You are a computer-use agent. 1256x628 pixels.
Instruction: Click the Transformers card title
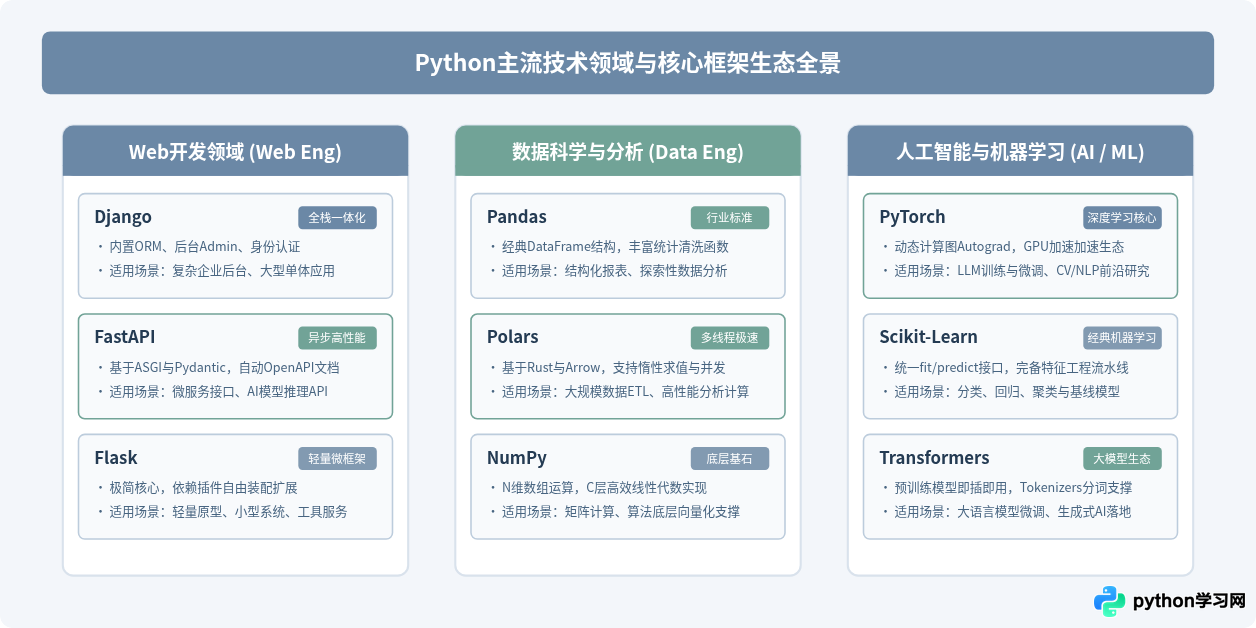click(x=935, y=458)
